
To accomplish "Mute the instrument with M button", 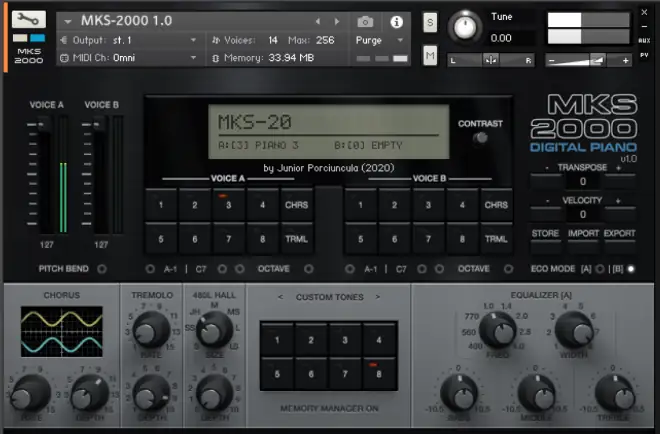I will tap(430, 55).
